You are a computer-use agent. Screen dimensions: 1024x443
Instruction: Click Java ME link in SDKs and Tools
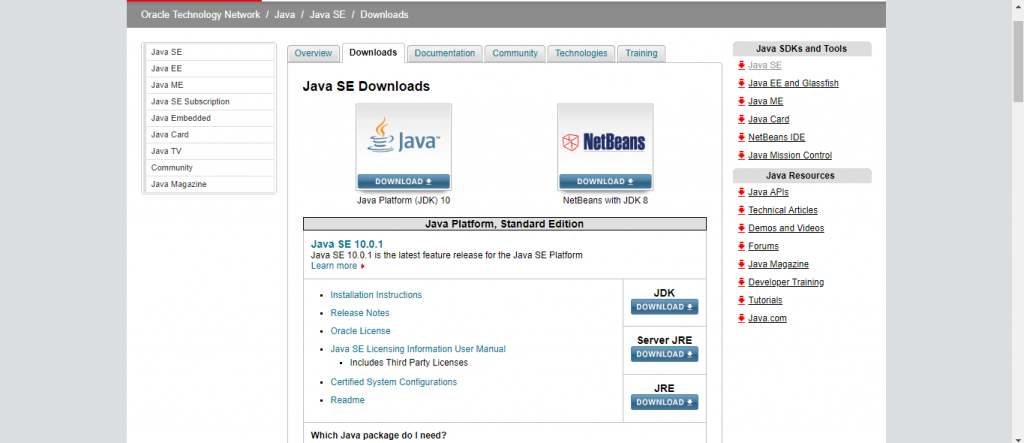click(765, 101)
